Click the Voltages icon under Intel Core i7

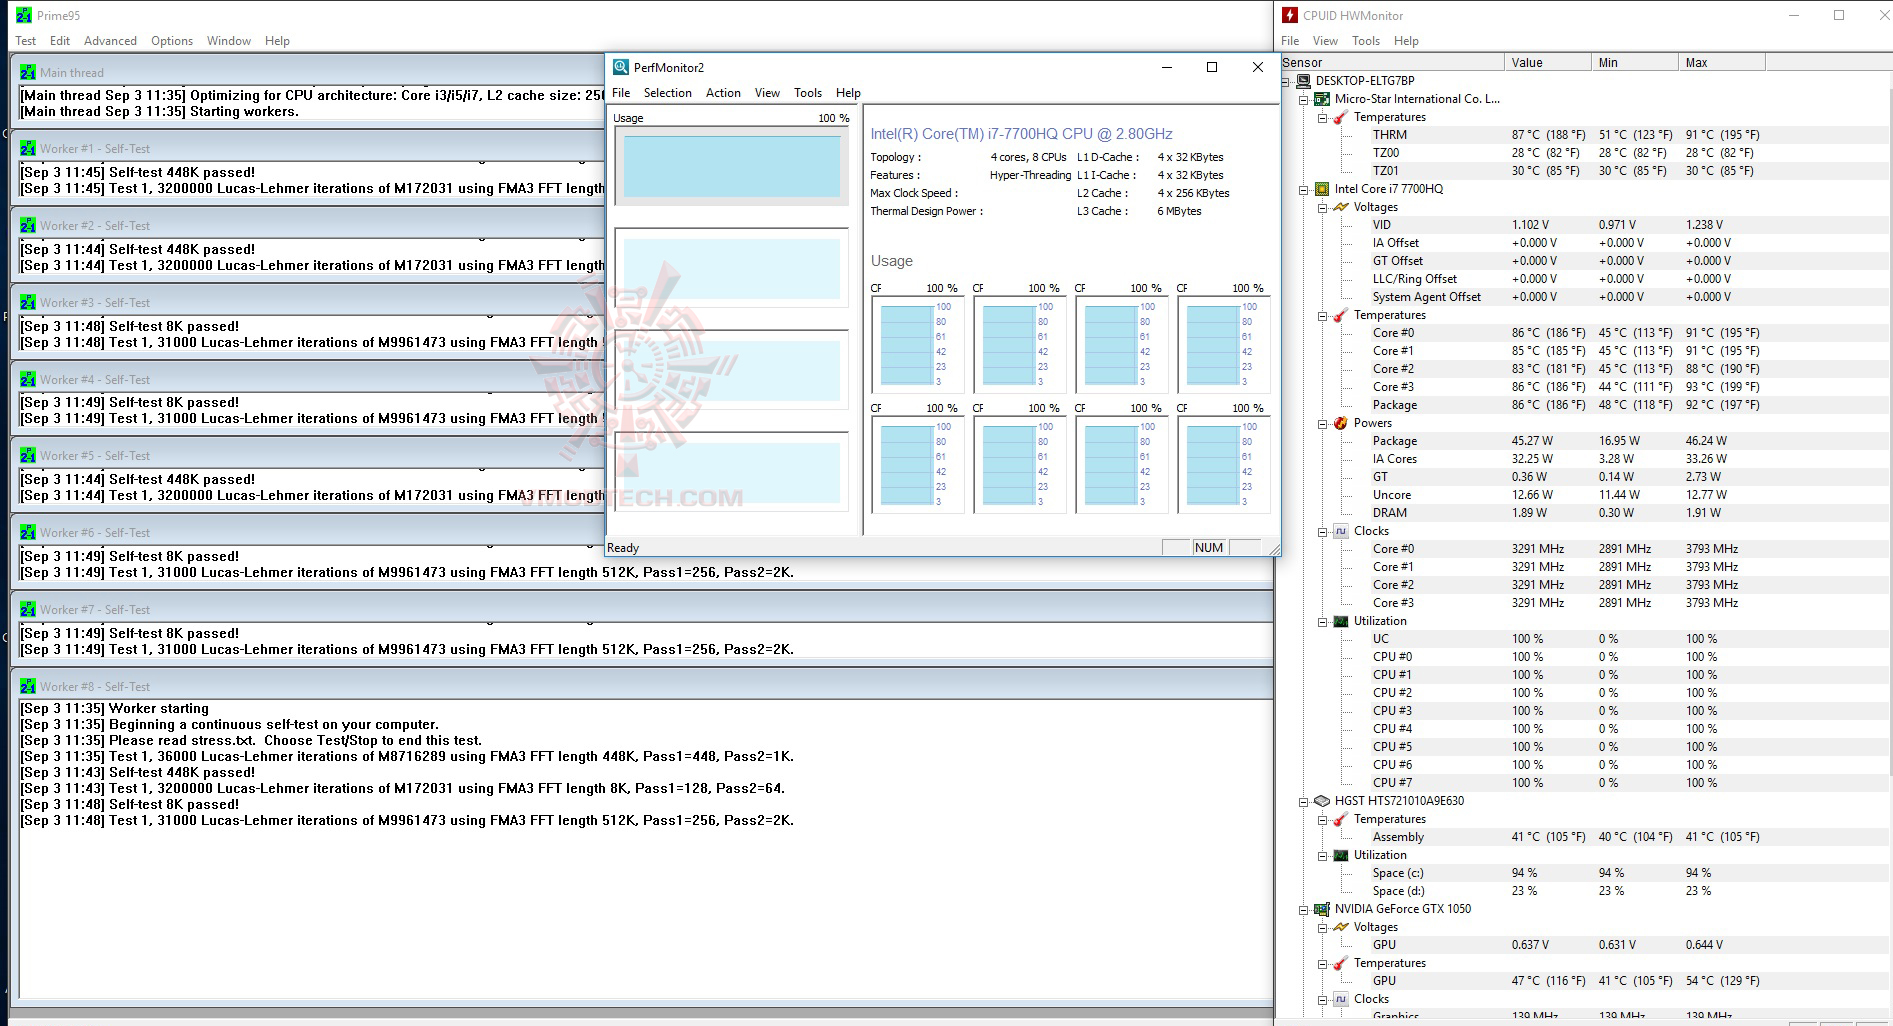(x=1341, y=207)
